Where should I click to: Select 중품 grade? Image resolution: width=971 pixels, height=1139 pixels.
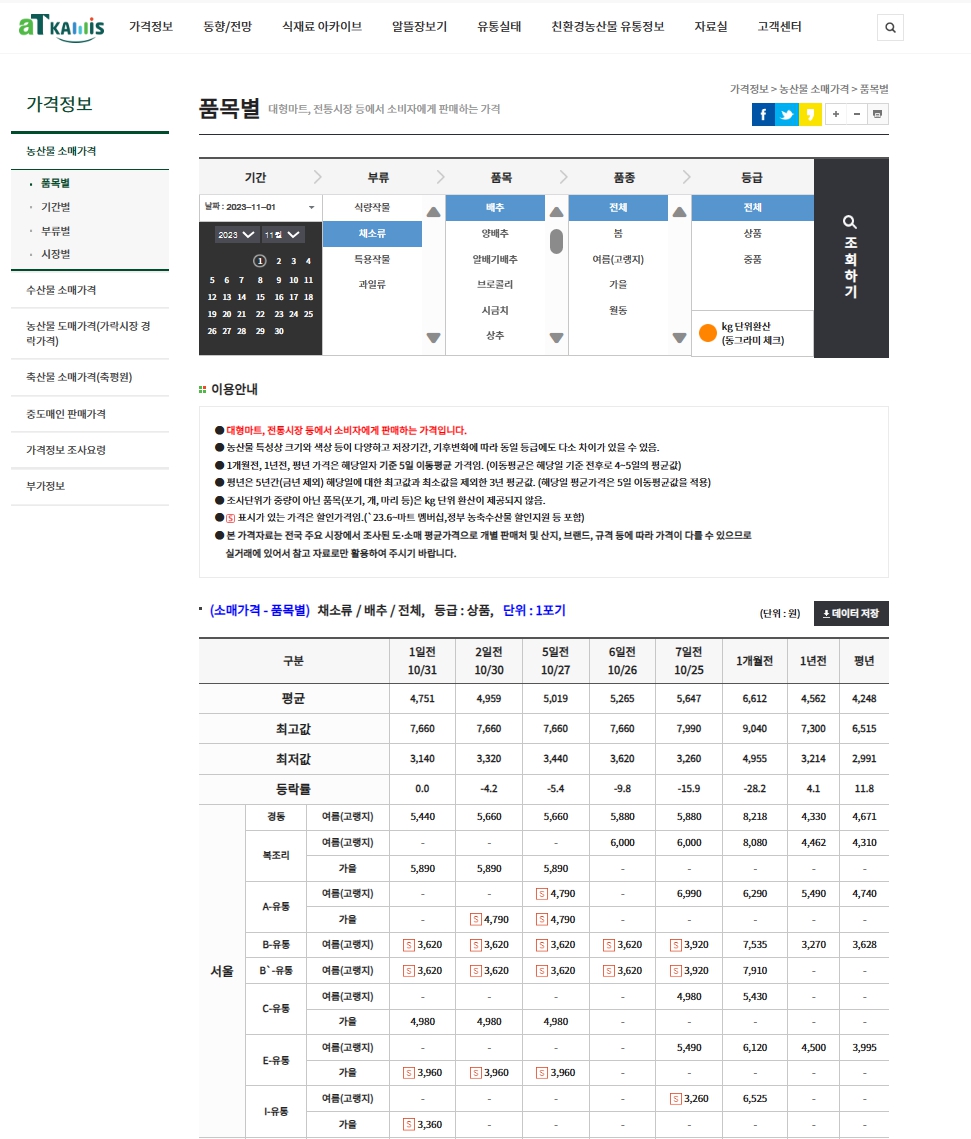click(x=752, y=259)
